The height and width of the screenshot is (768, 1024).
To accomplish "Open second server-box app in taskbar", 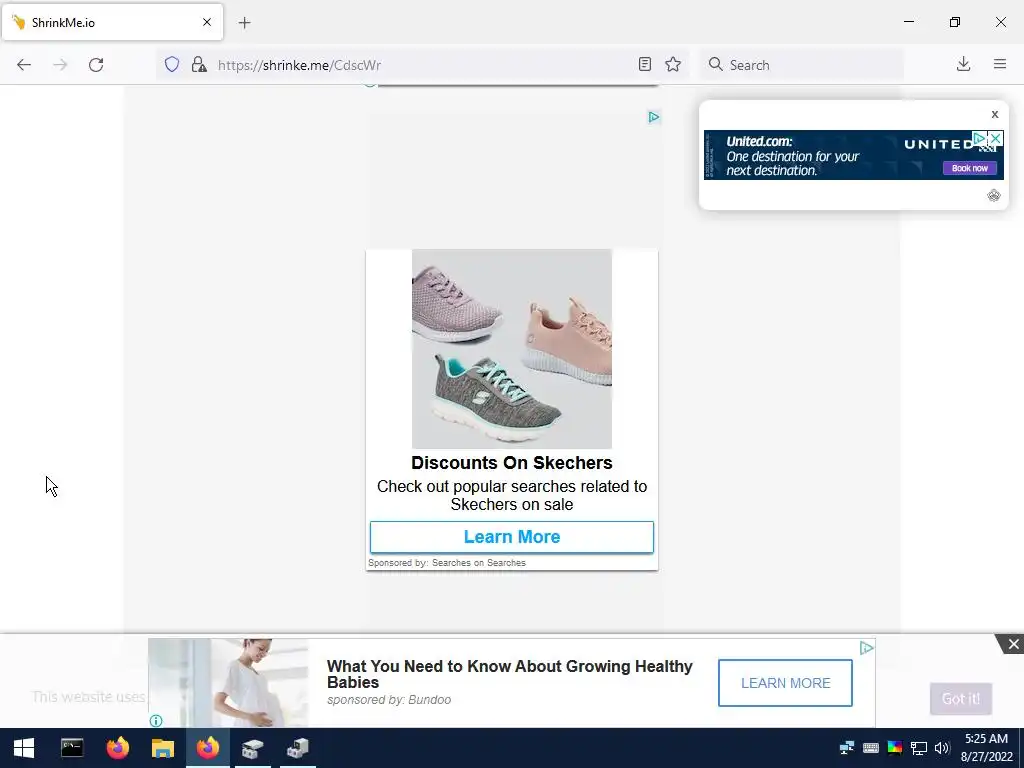I will tap(298, 748).
